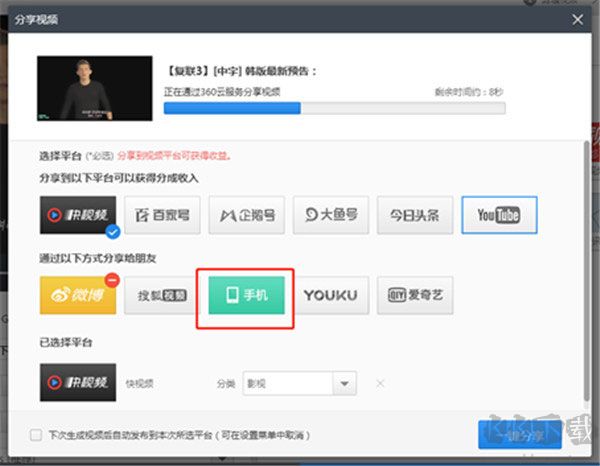Image resolution: width=600 pixels, height=466 pixels.
Task: Select the 快视频 platform tile
Action: click(x=78, y=215)
